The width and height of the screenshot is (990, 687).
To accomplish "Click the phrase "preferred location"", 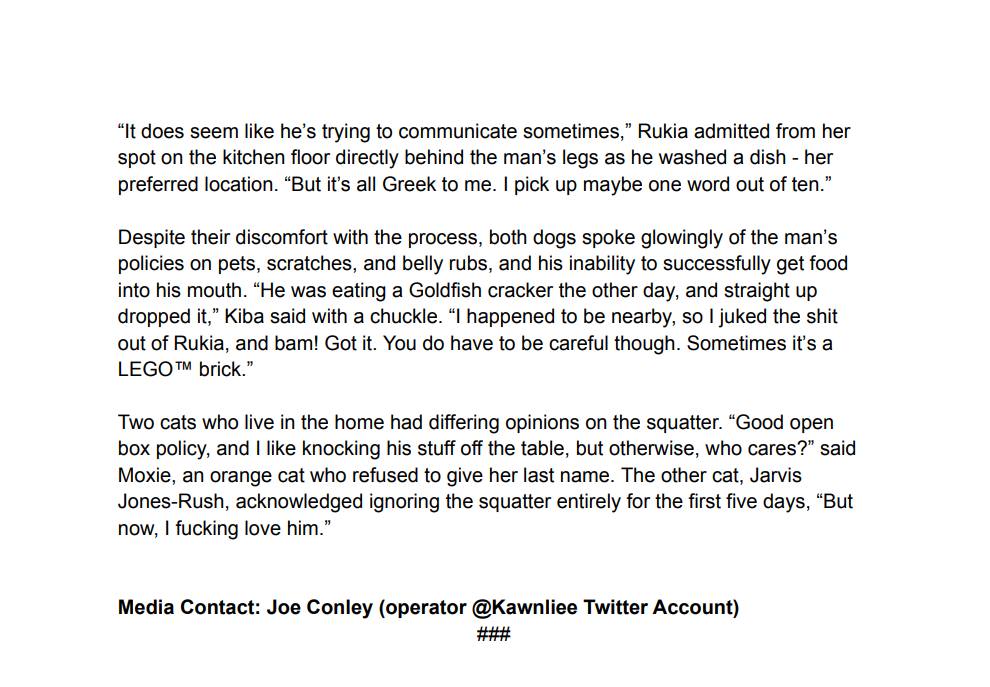I will (199, 184).
